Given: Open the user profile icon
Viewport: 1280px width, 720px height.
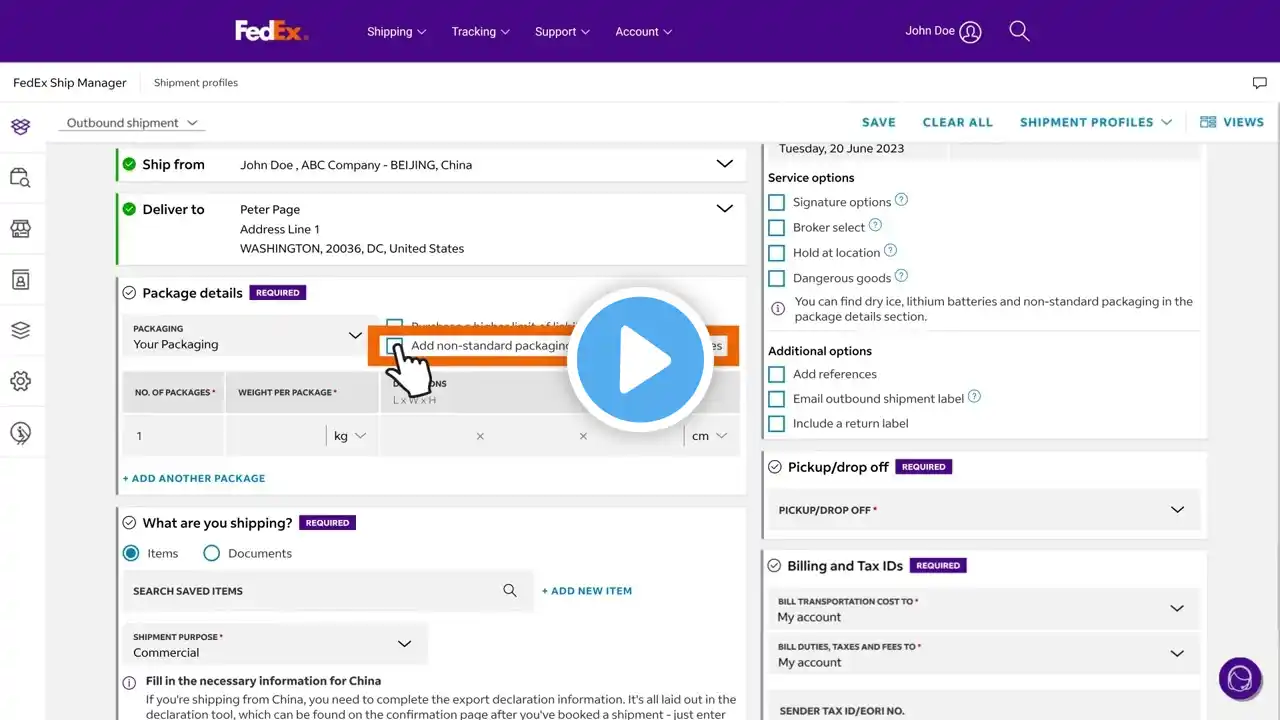Looking at the screenshot, I should pyautogui.click(x=970, y=32).
